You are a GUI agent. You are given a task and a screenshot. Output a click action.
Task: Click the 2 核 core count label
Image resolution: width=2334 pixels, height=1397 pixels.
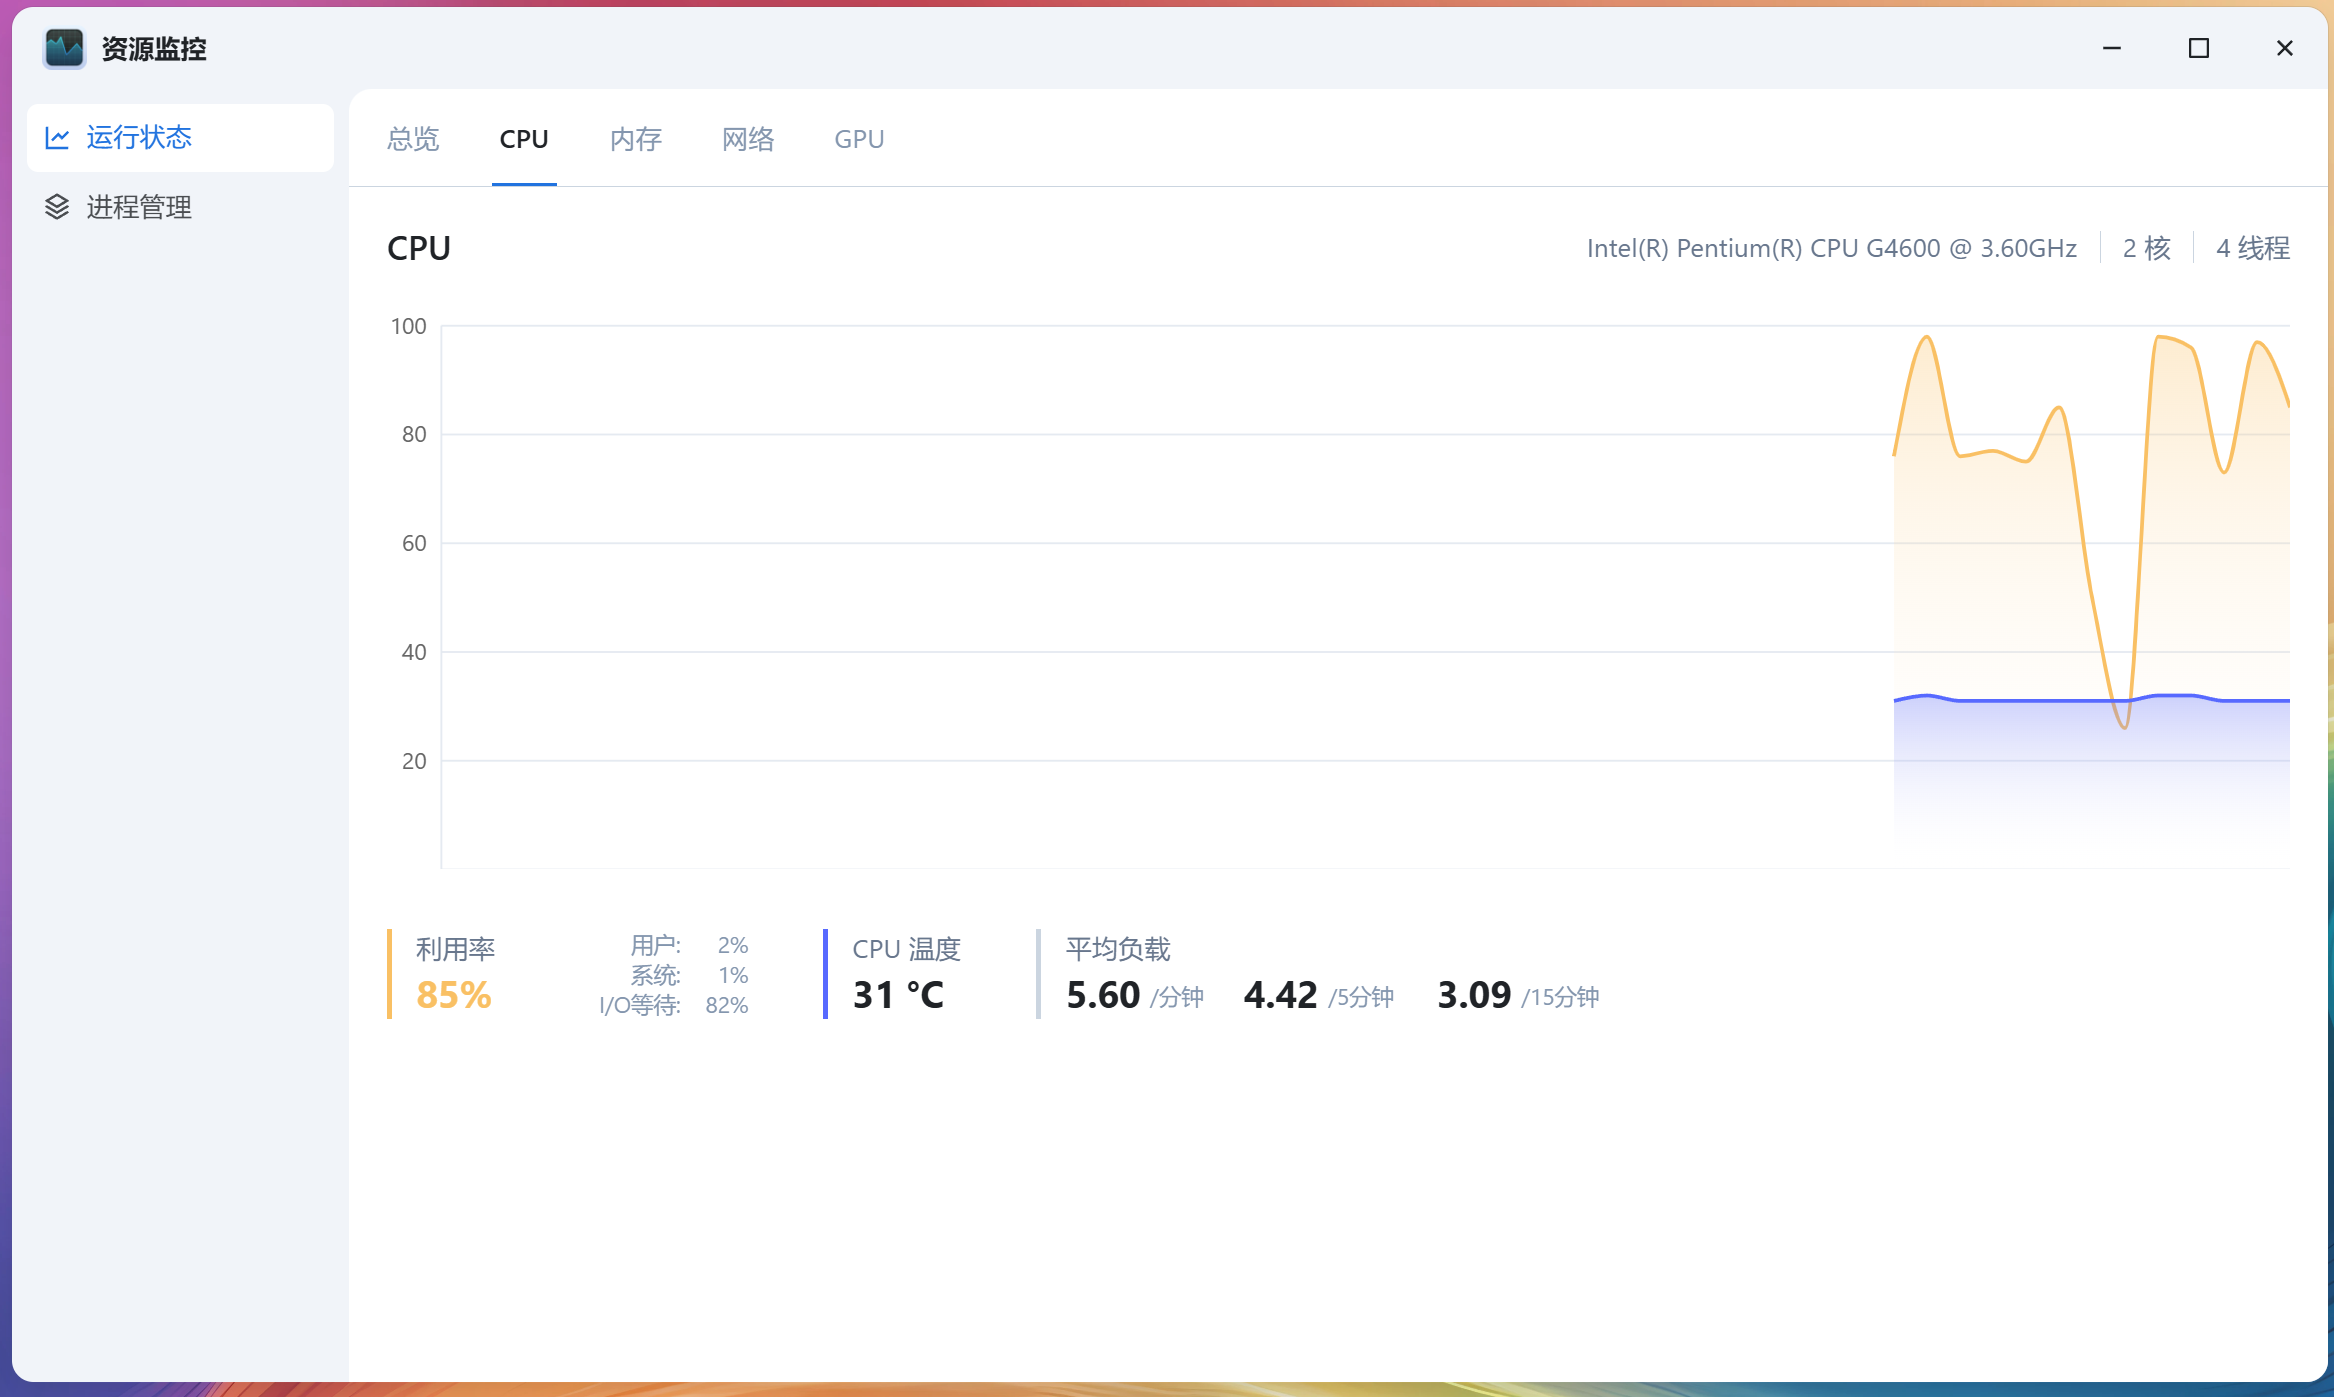tap(2147, 248)
